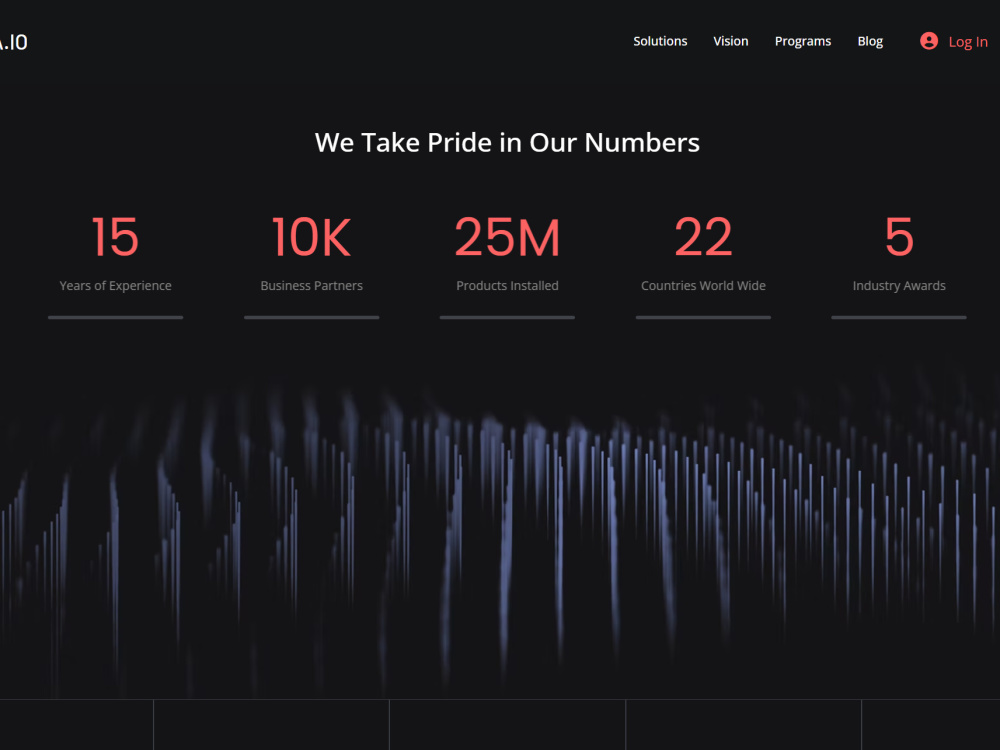Click the '25M' statistic number
Screen dimensions: 1000x750
coord(507,237)
